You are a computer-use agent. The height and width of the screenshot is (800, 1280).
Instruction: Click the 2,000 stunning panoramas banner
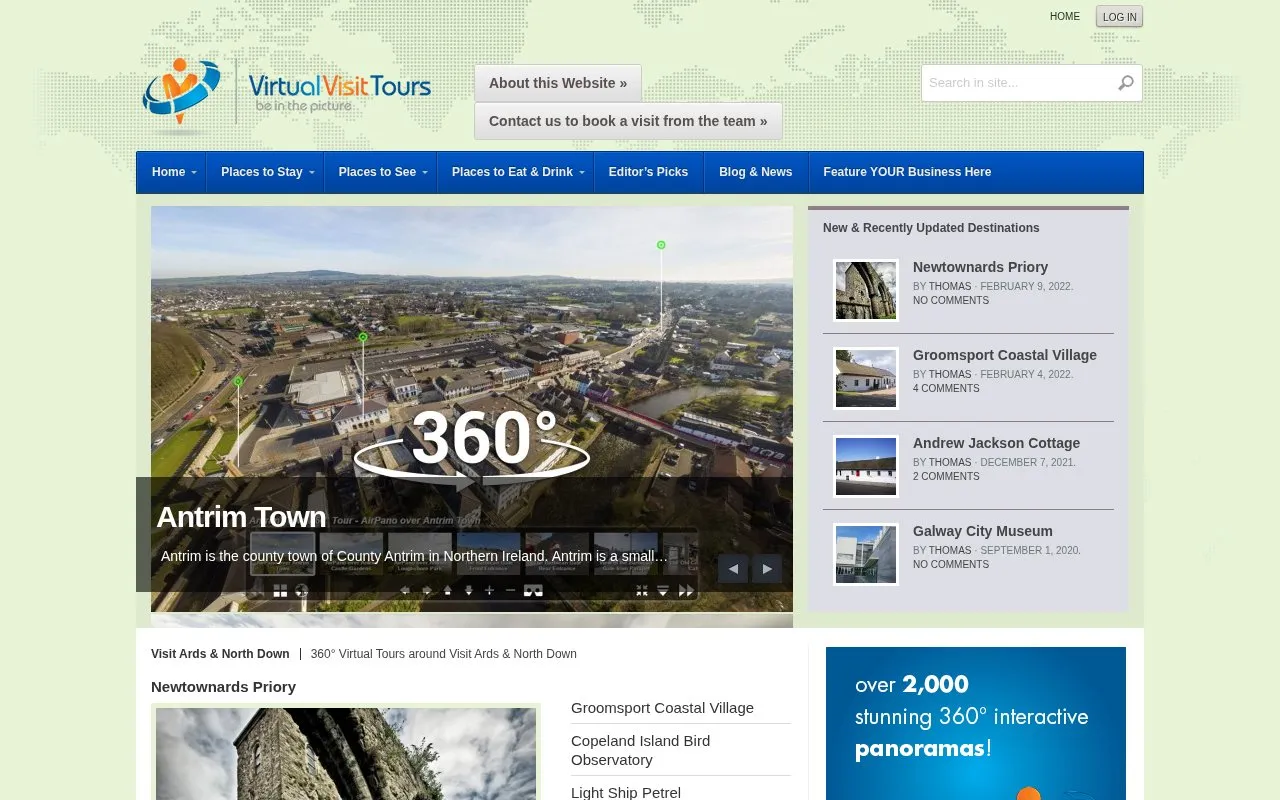coord(976,723)
